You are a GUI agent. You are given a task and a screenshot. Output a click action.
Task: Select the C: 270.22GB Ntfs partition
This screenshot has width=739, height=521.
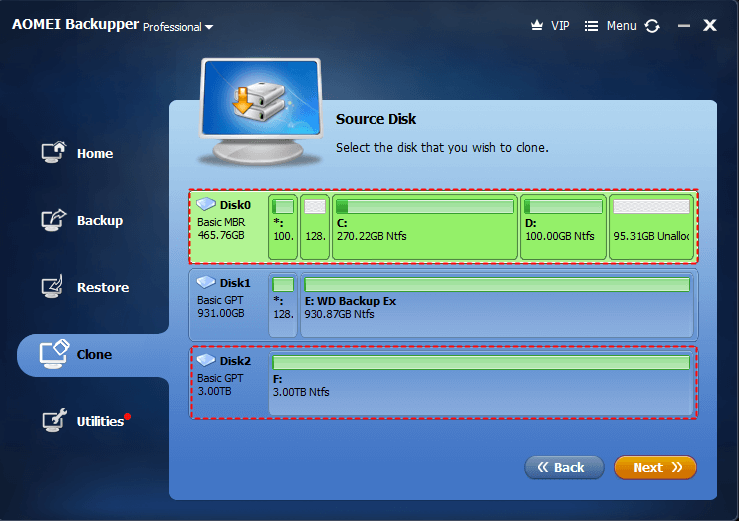click(425, 227)
